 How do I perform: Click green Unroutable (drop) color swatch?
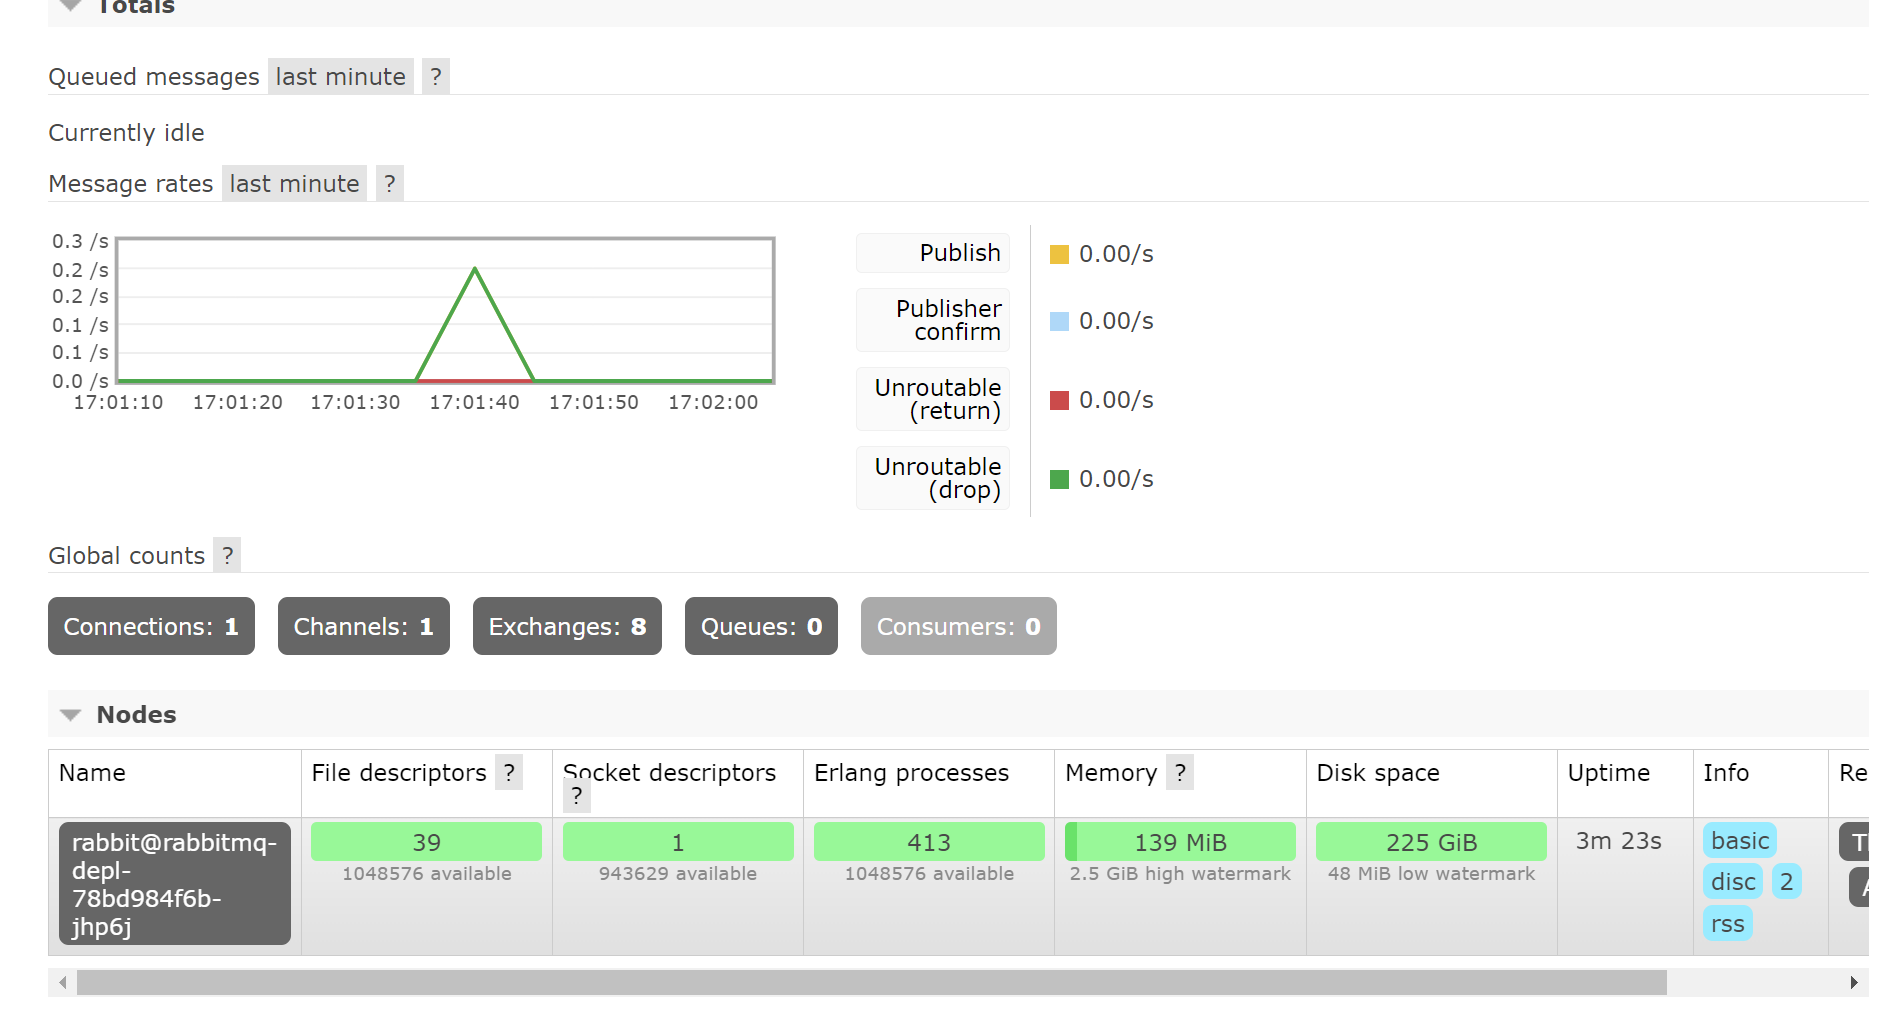pos(1059,480)
